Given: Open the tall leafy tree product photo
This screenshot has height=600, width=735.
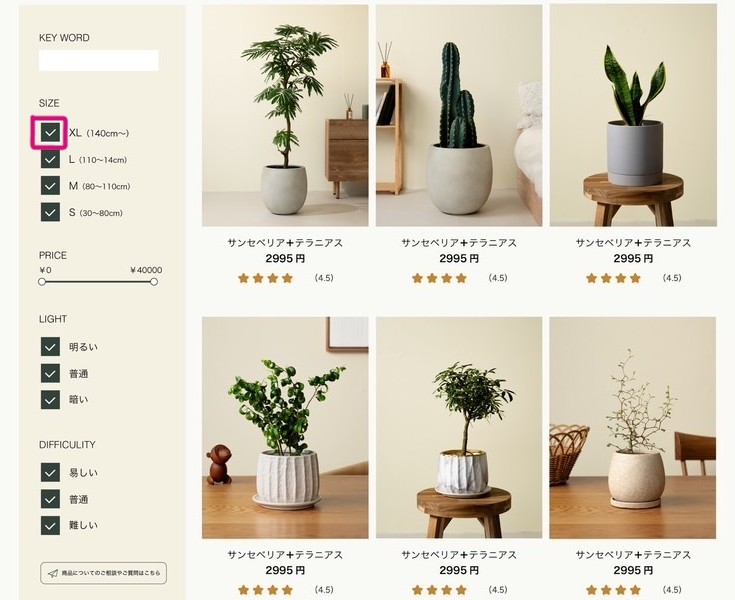Looking at the screenshot, I should (285, 116).
